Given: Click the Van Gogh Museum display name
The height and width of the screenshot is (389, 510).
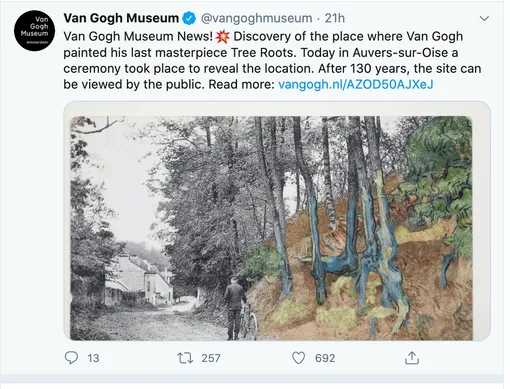Looking at the screenshot, I should [x=121, y=18].
